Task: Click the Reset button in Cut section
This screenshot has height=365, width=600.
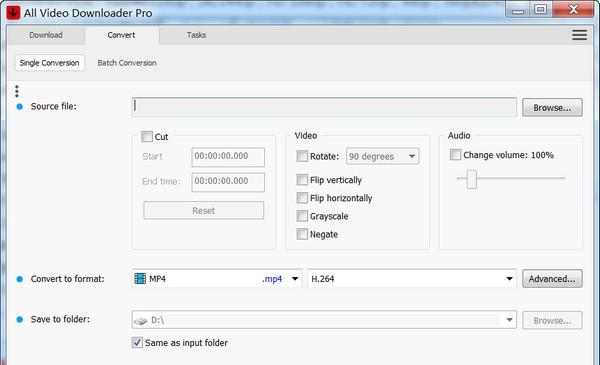Action: pyautogui.click(x=204, y=210)
